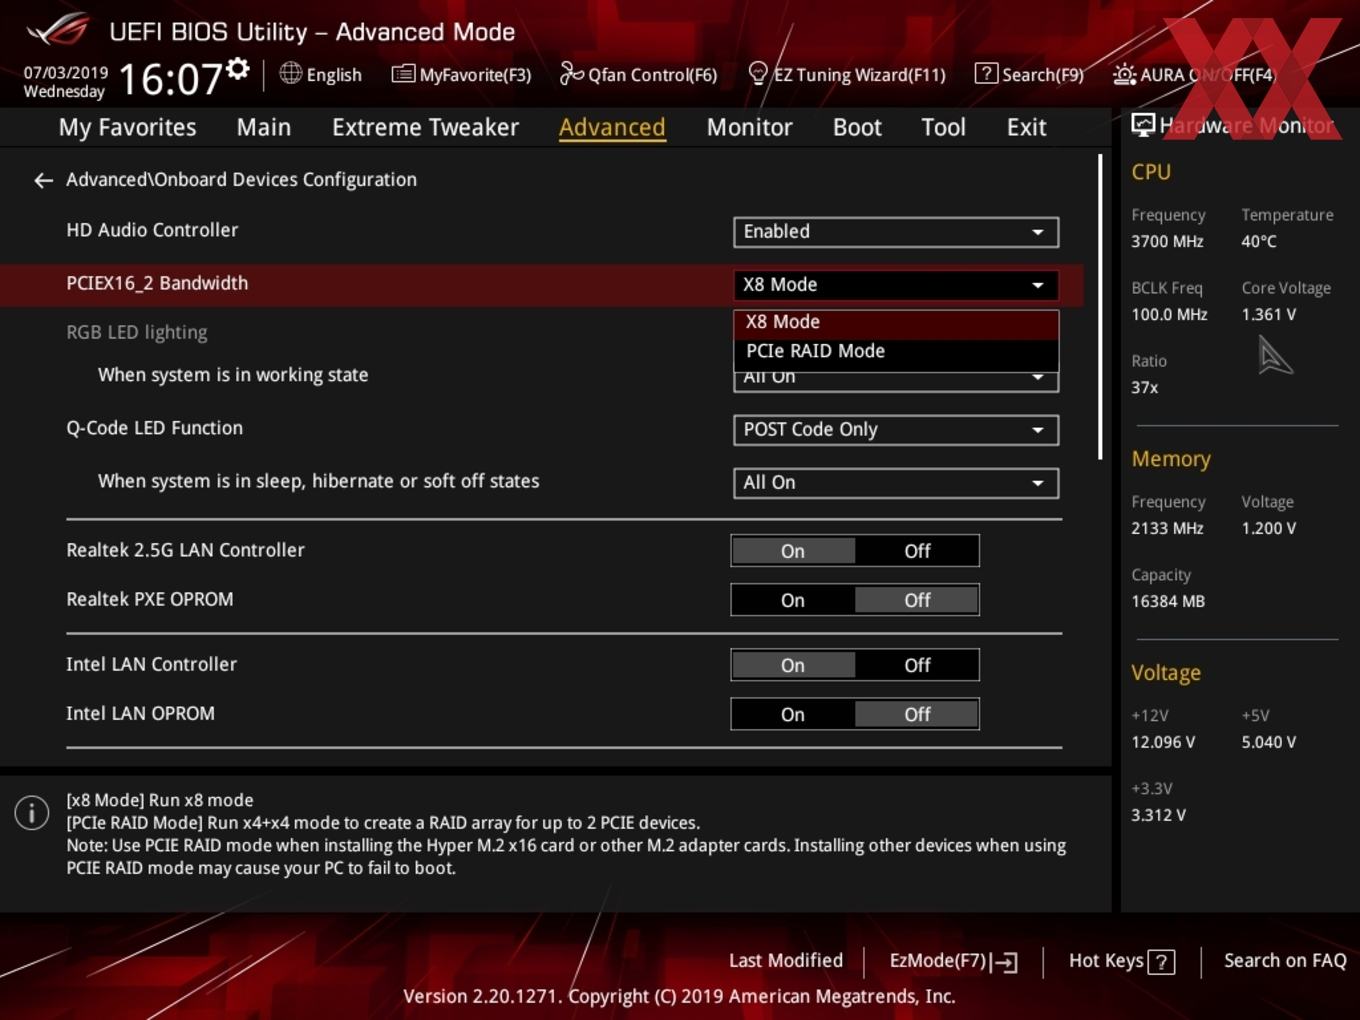Click the CPU frequency value 3700 MHz

pos(1167,241)
